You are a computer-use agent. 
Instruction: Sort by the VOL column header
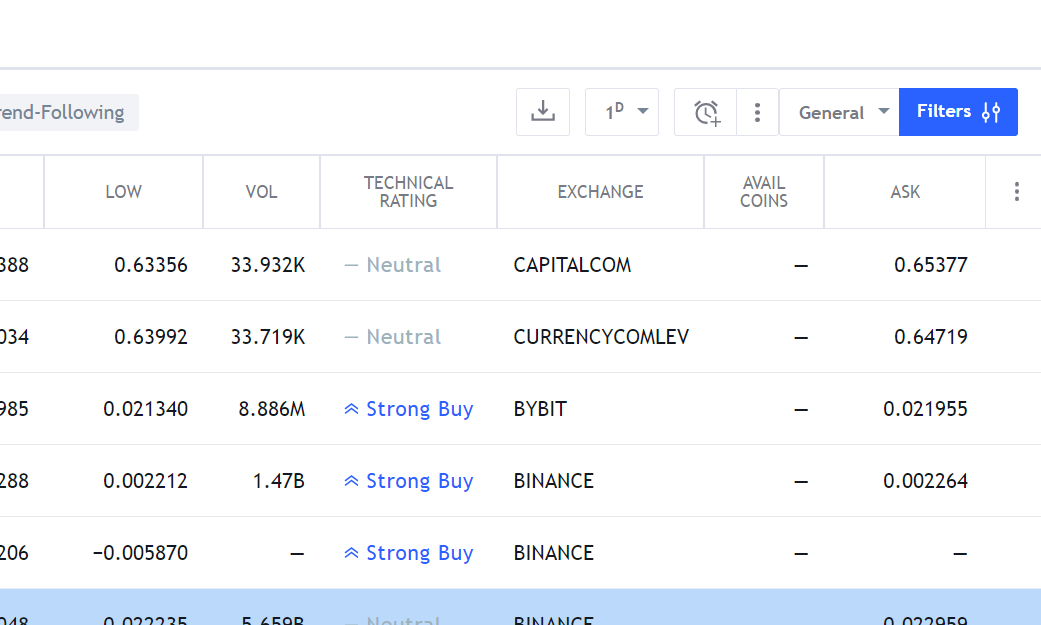click(x=262, y=192)
